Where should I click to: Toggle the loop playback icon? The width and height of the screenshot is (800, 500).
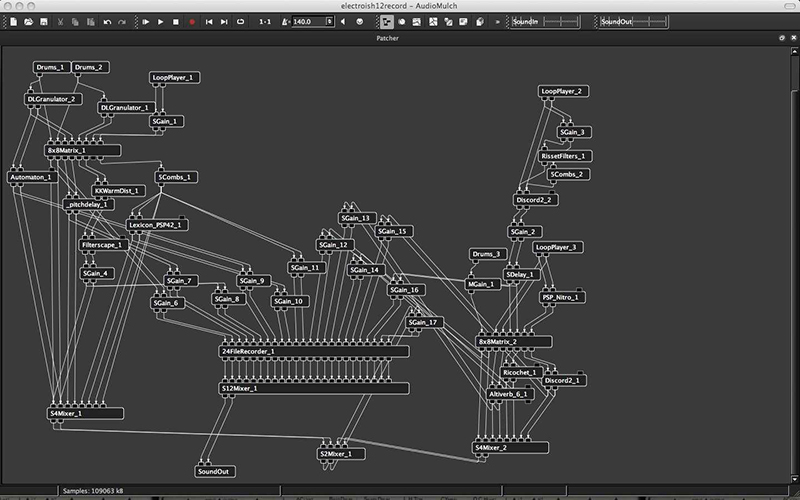(240, 22)
